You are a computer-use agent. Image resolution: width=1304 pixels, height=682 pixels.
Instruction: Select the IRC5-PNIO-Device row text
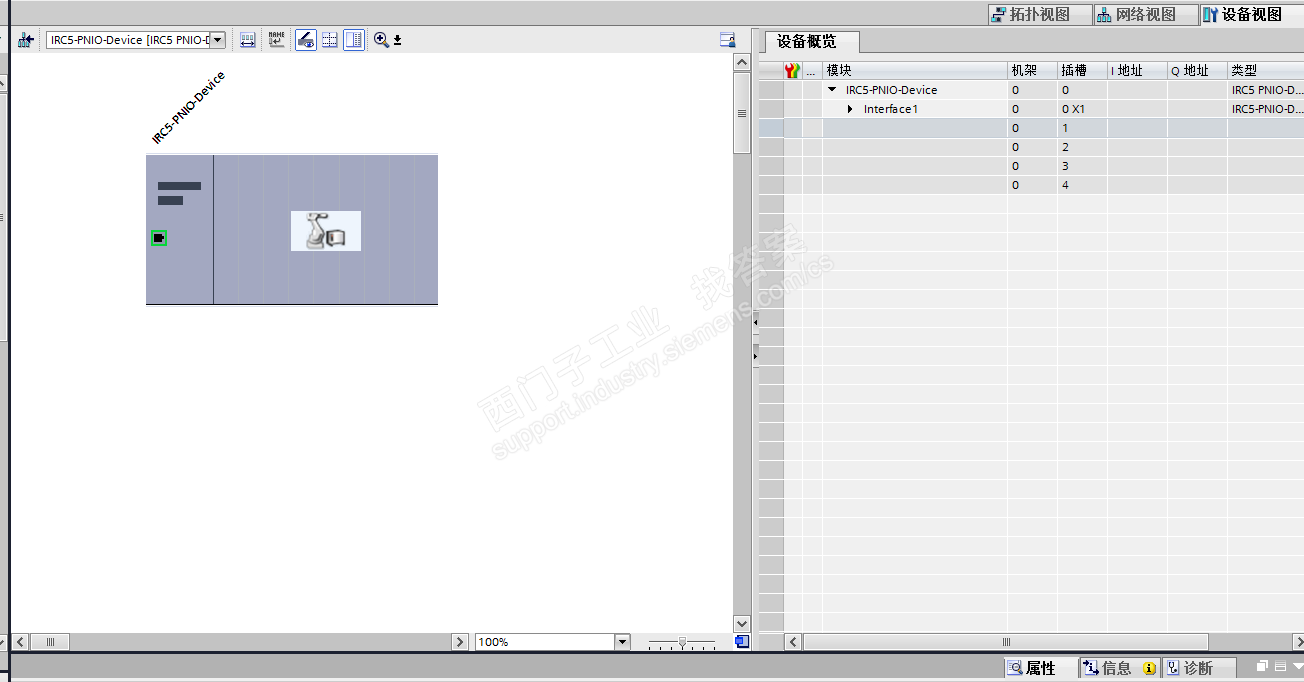click(x=891, y=90)
